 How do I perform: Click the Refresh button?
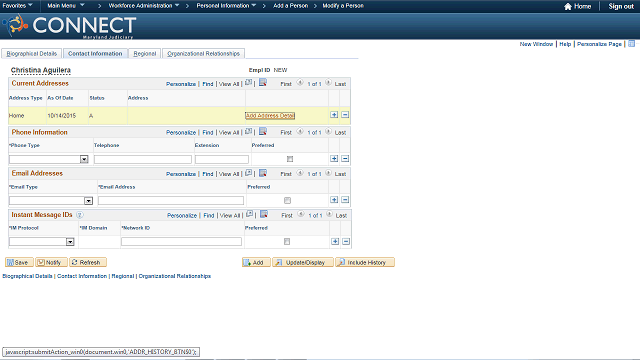pos(88,262)
